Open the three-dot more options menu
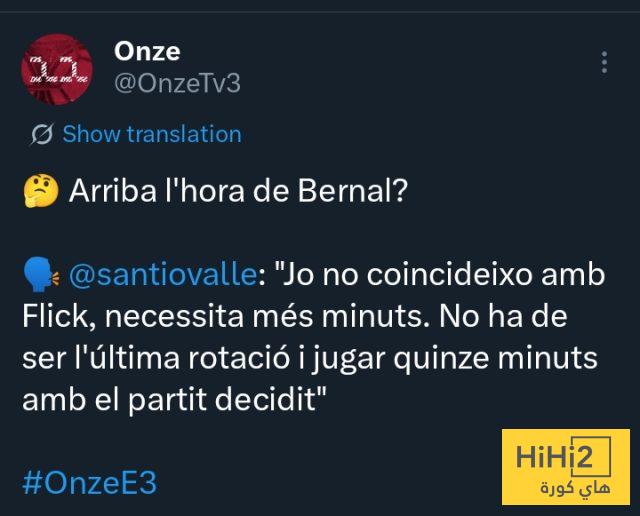The image size is (640, 516). [604, 63]
